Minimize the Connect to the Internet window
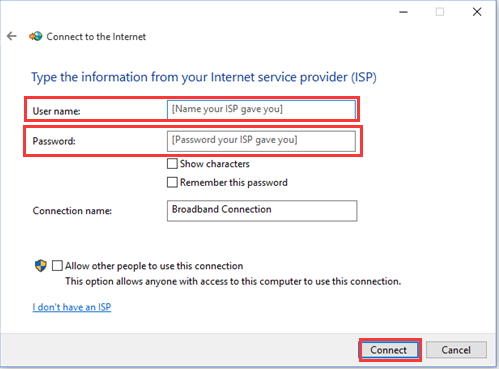Image resolution: width=499 pixels, height=369 pixels. pos(403,12)
